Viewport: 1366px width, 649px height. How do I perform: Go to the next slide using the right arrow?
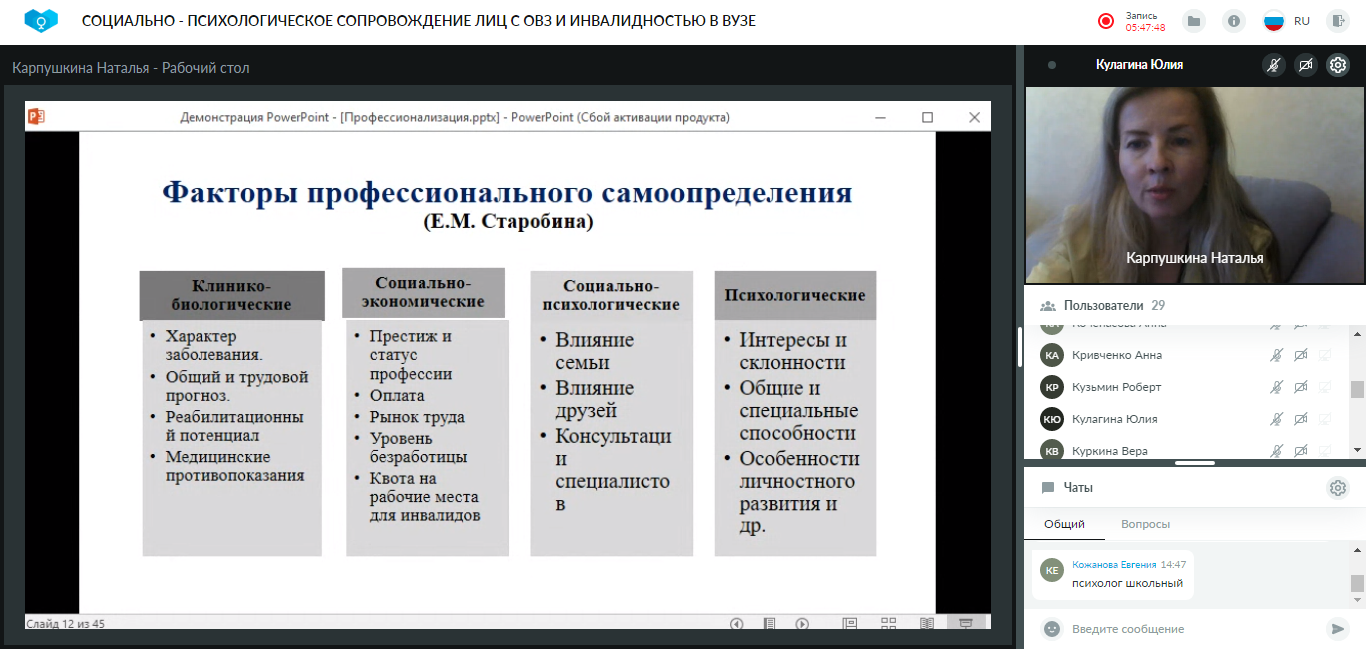point(802,623)
